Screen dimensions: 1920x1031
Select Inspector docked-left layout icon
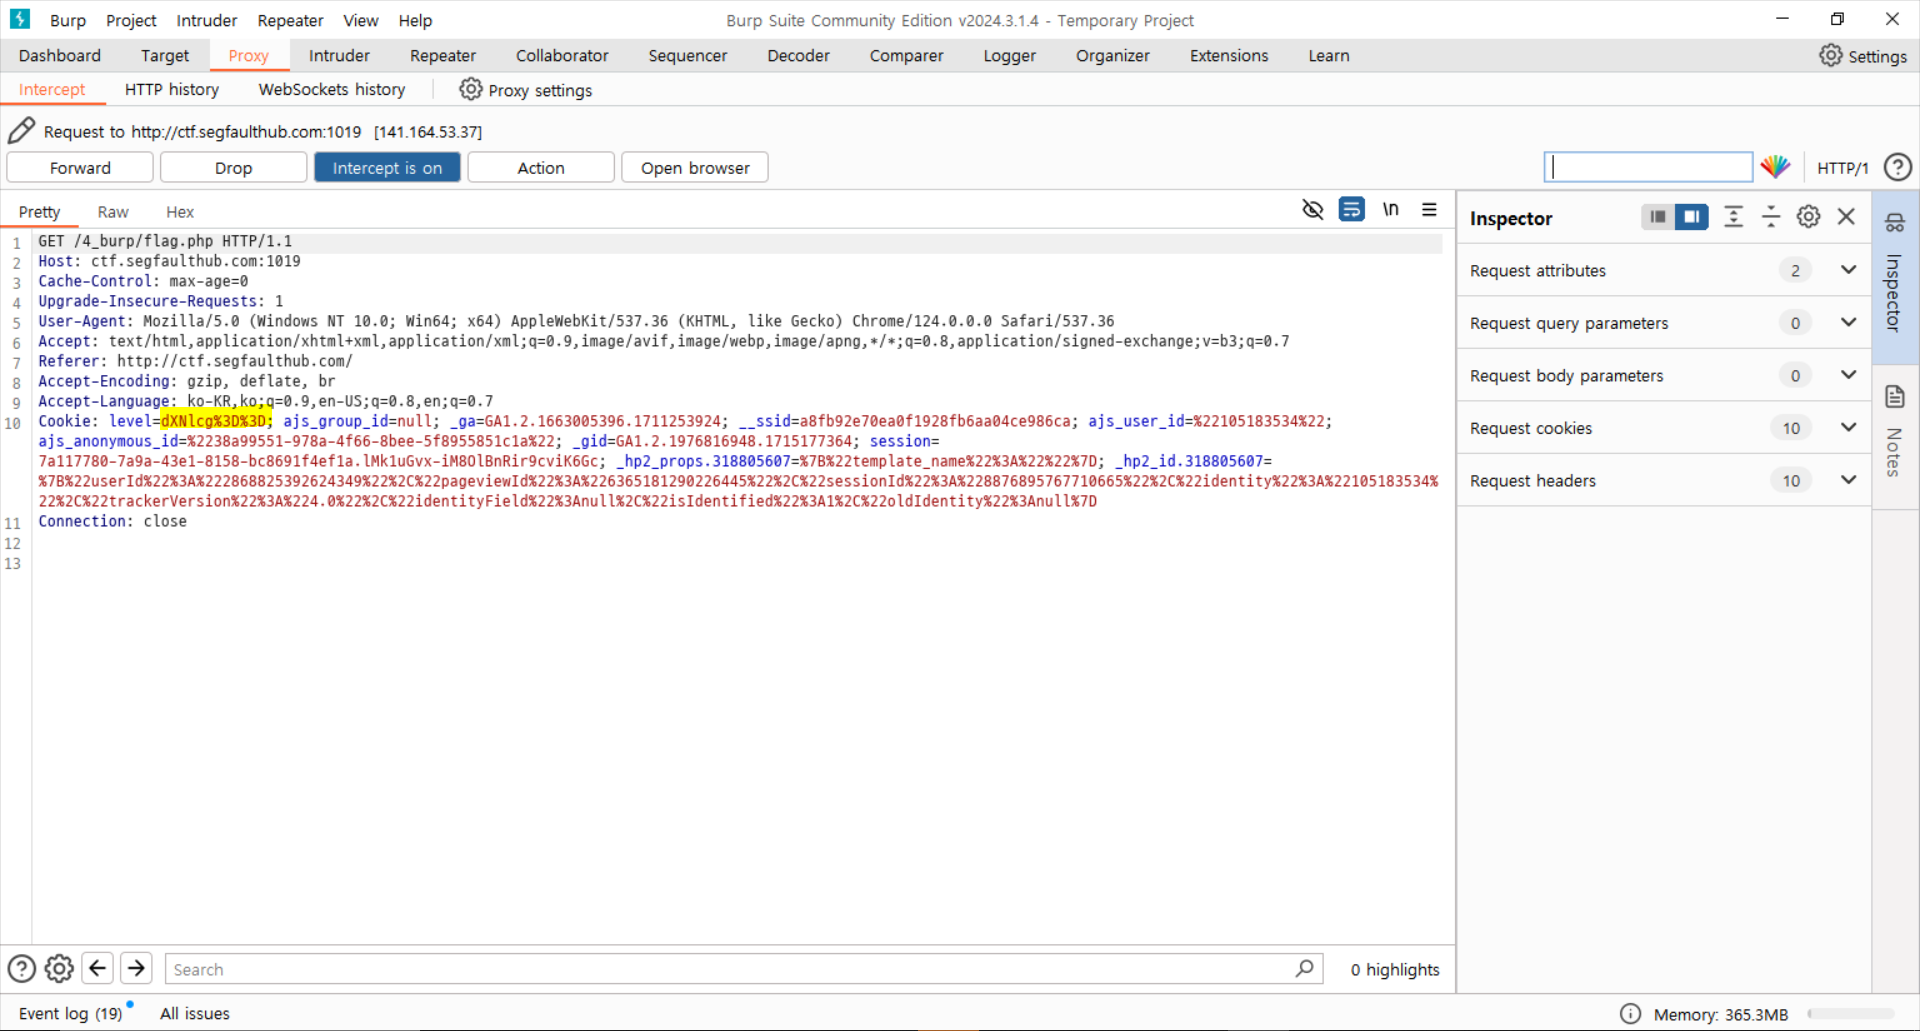click(x=1658, y=217)
